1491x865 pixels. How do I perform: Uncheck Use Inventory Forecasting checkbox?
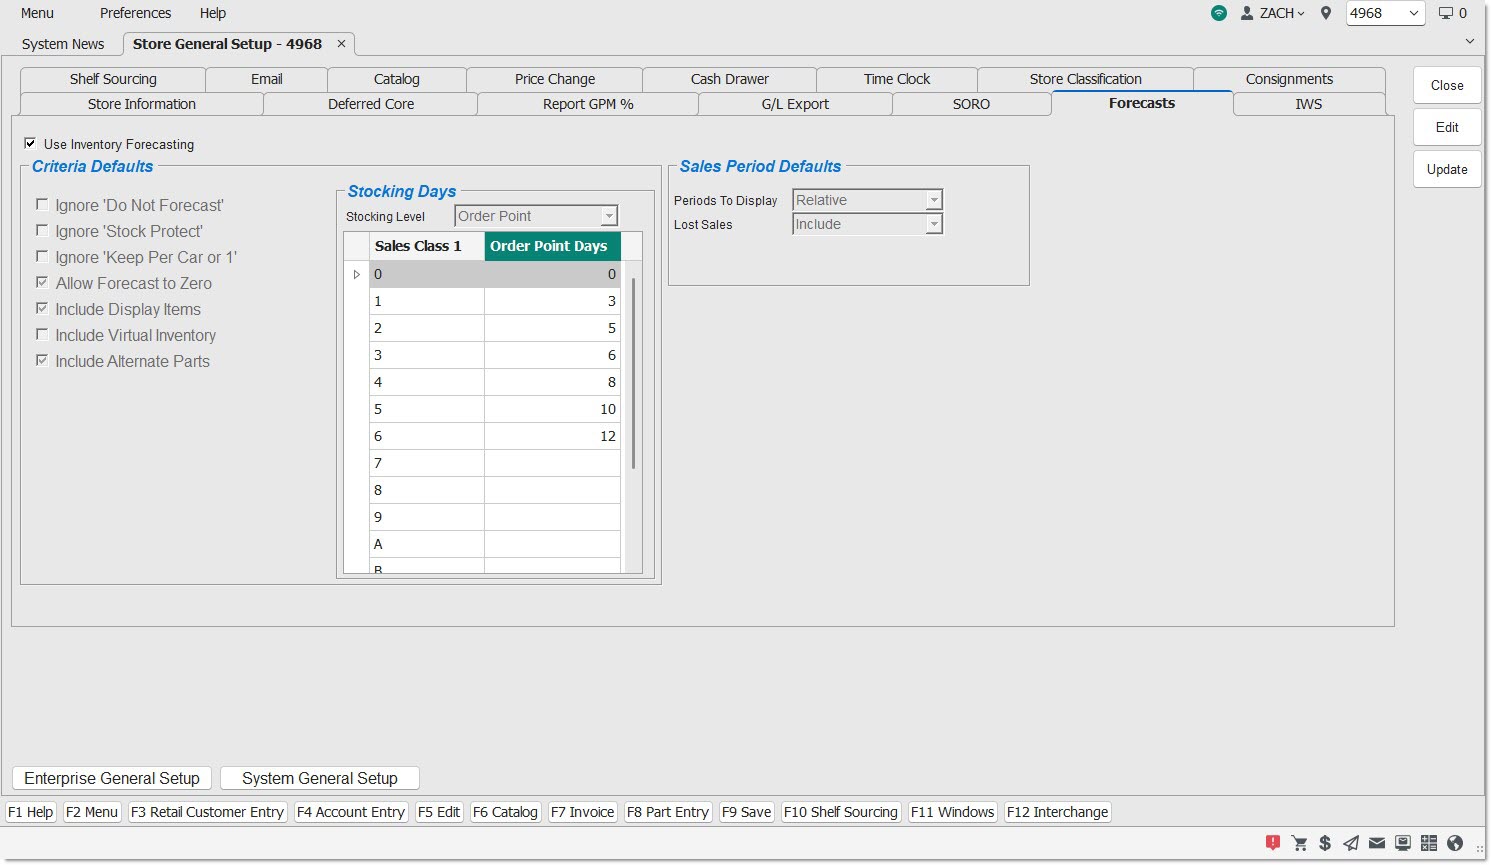30,144
